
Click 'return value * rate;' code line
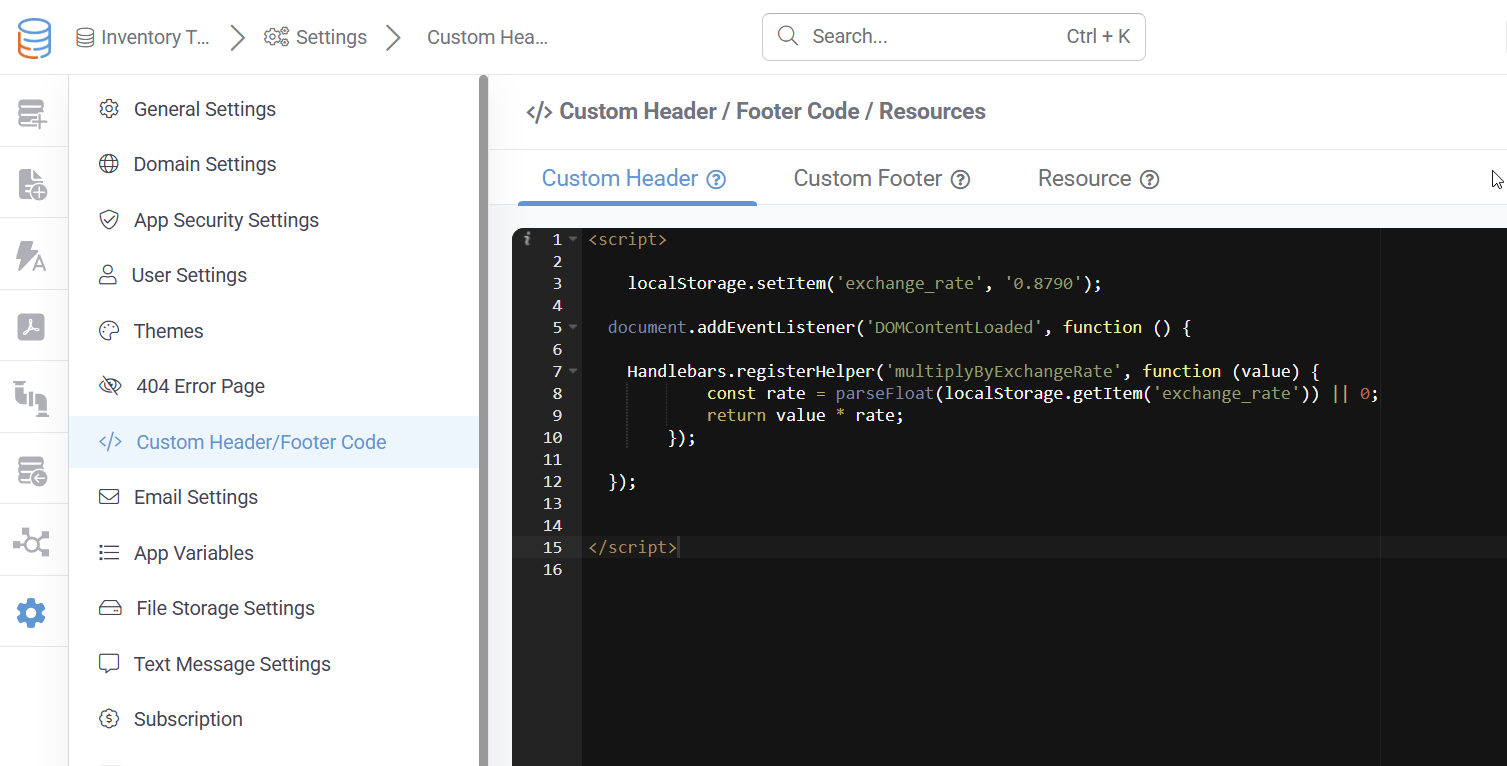[x=805, y=415]
